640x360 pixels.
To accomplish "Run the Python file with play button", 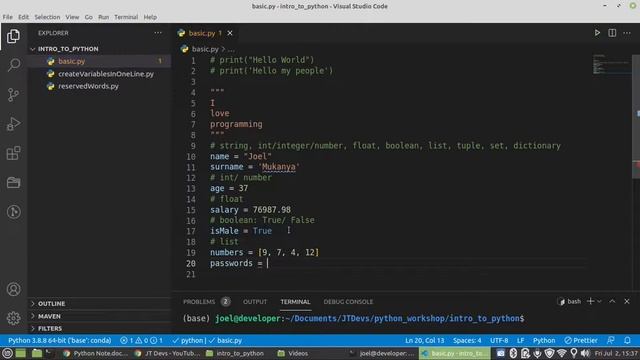I will point(597,33).
